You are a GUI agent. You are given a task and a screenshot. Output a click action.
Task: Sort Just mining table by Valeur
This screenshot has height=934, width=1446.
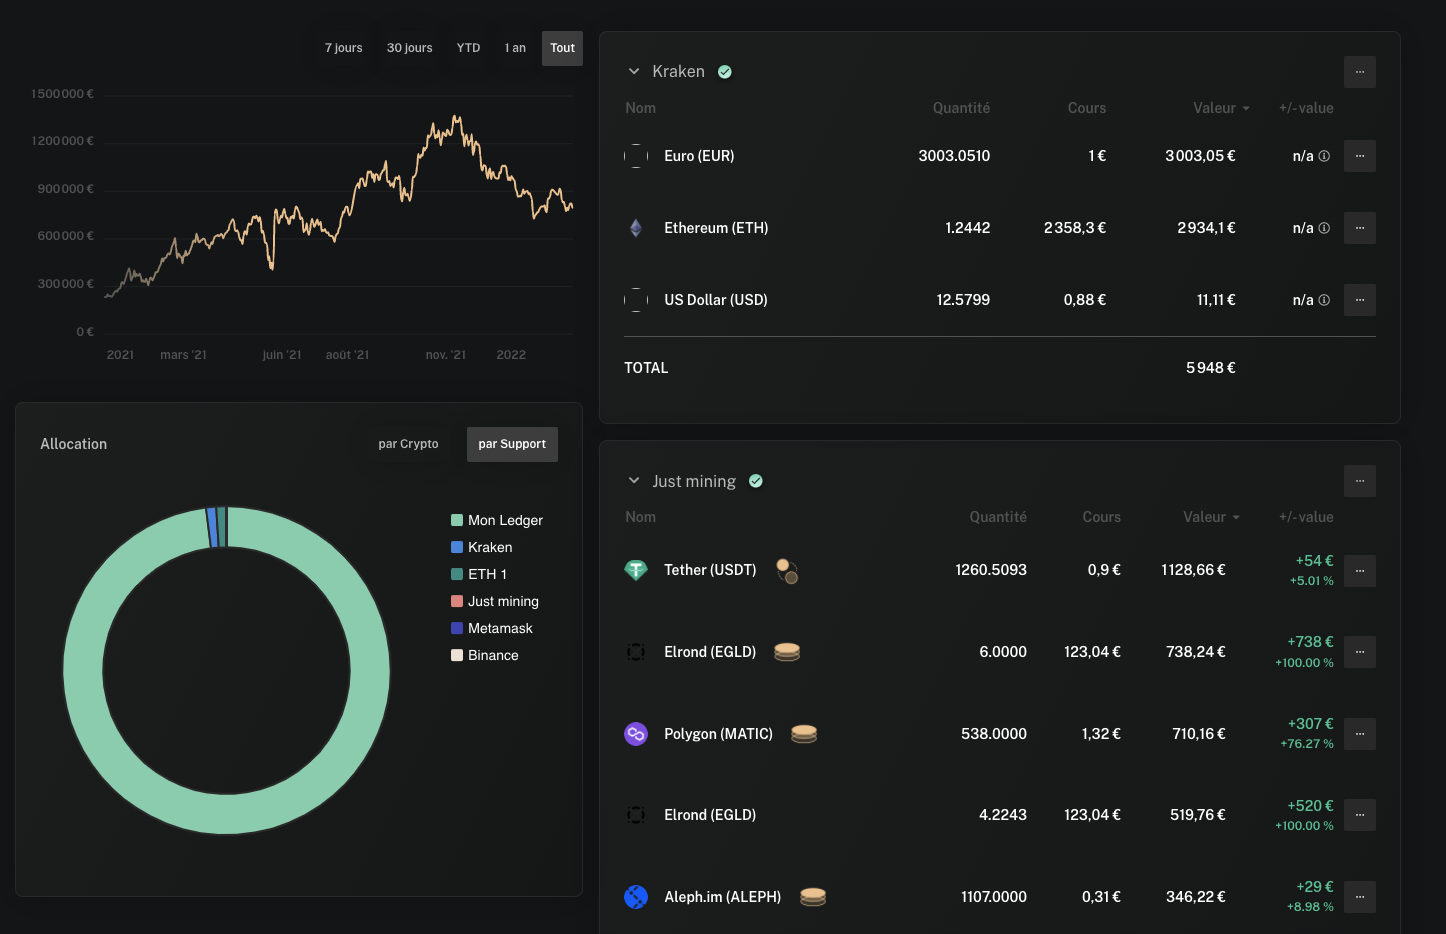coord(1211,517)
